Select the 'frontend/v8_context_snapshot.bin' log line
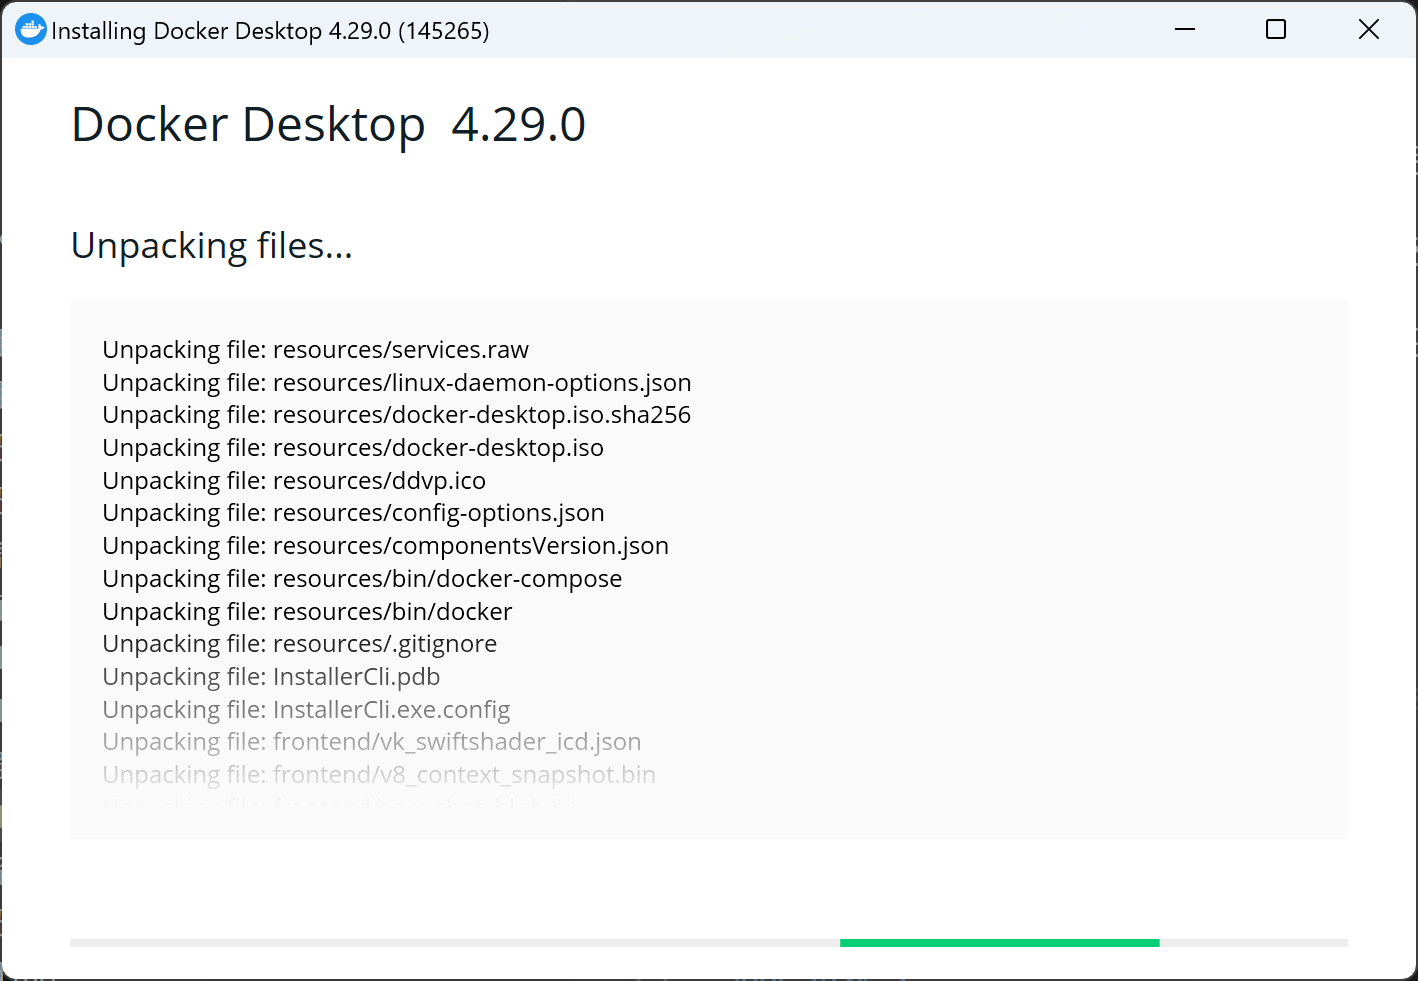The image size is (1418, 981). (x=379, y=775)
